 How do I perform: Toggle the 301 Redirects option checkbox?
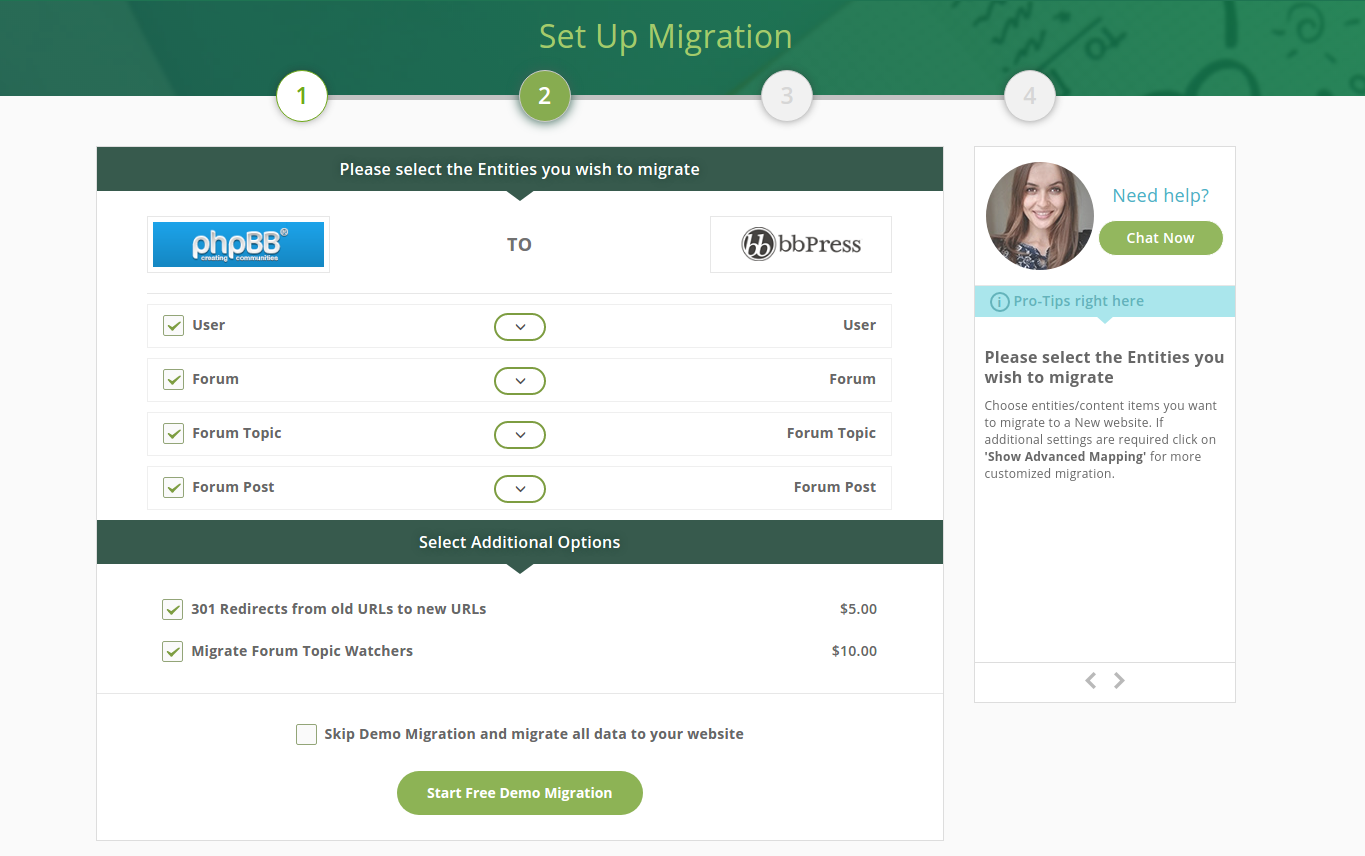point(172,609)
